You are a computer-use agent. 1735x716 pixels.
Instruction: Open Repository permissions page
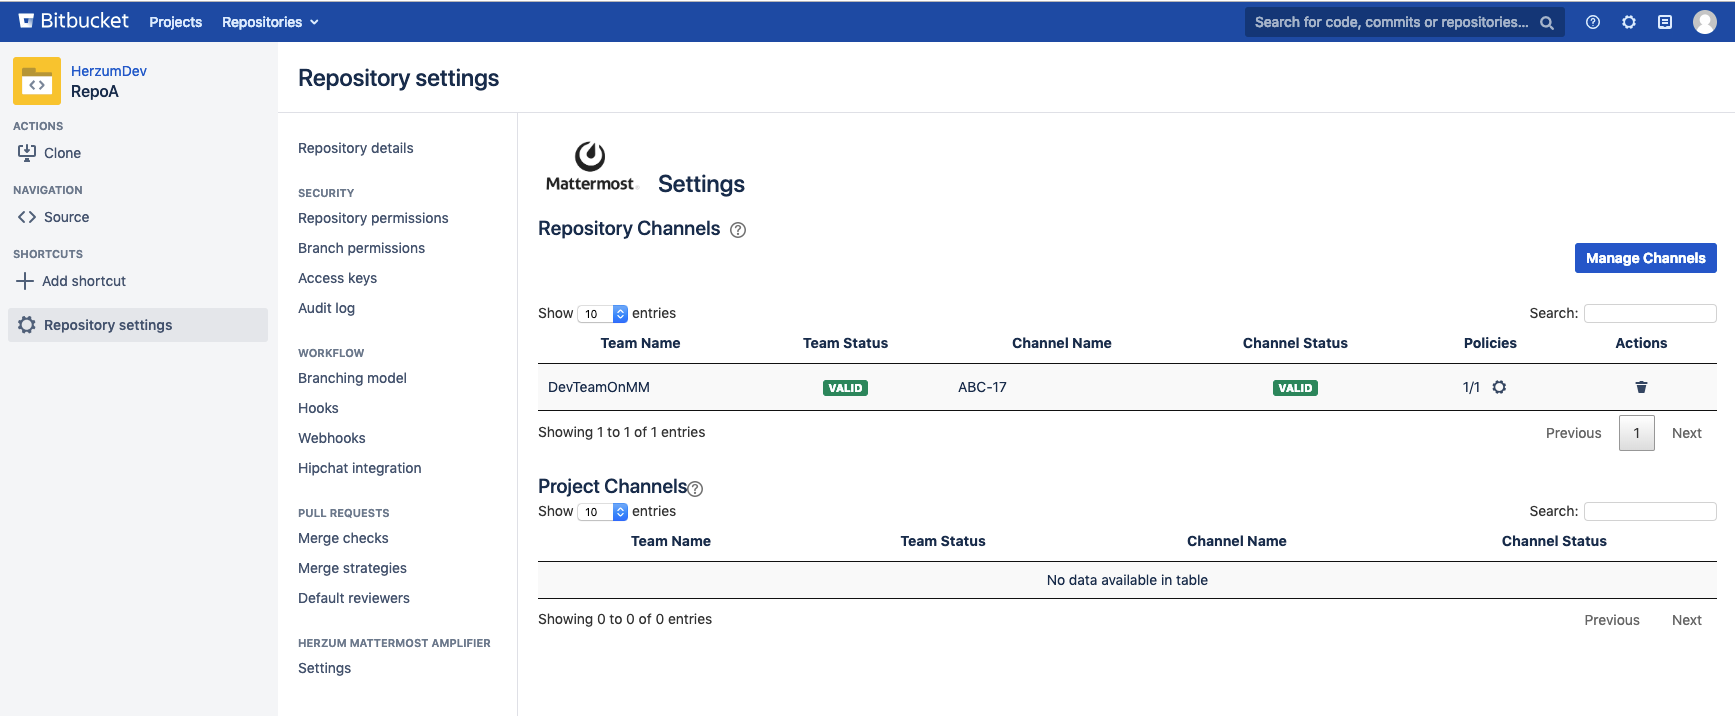(x=373, y=218)
